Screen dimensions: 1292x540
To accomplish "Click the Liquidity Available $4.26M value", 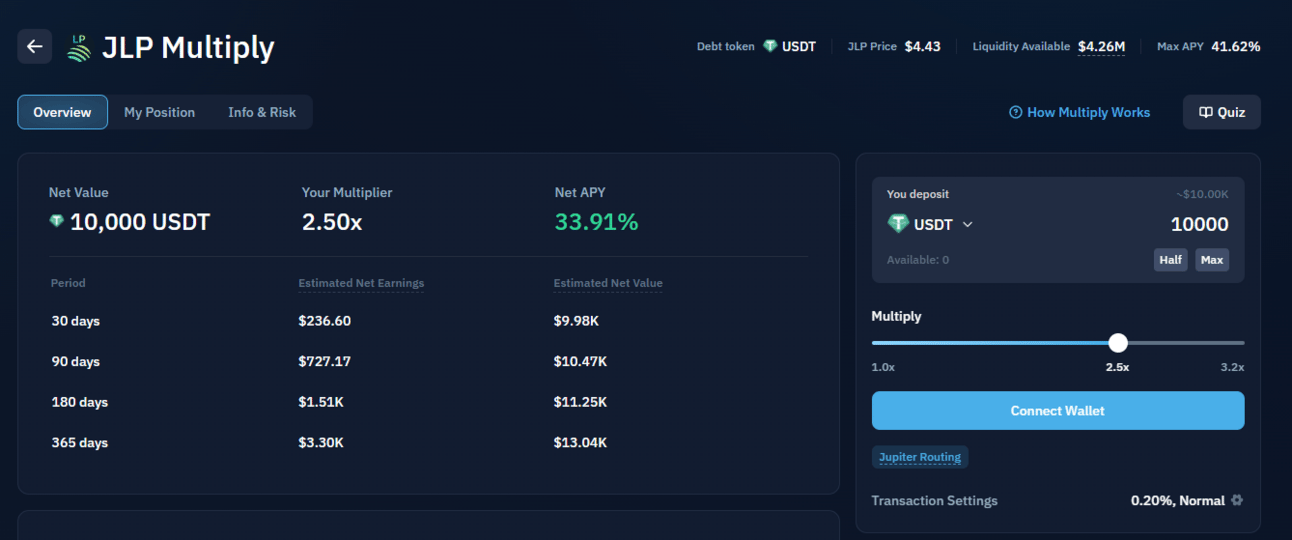I will (x=1101, y=46).
